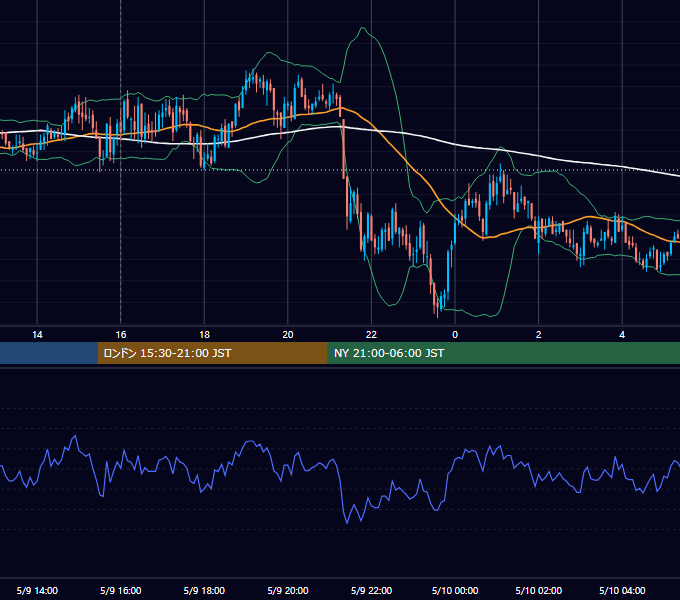
Task: Click the 5/10 04:00 date label
Action: [x=622, y=590]
